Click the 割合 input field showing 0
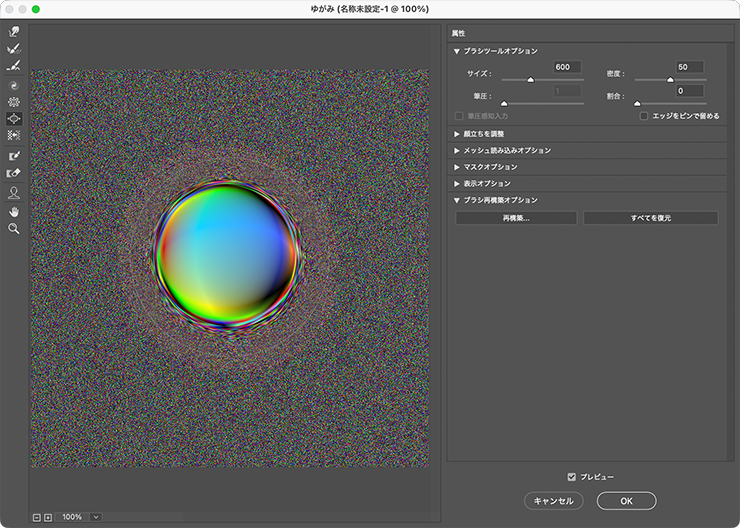Screen dimensions: 740x528 [x=690, y=91]
